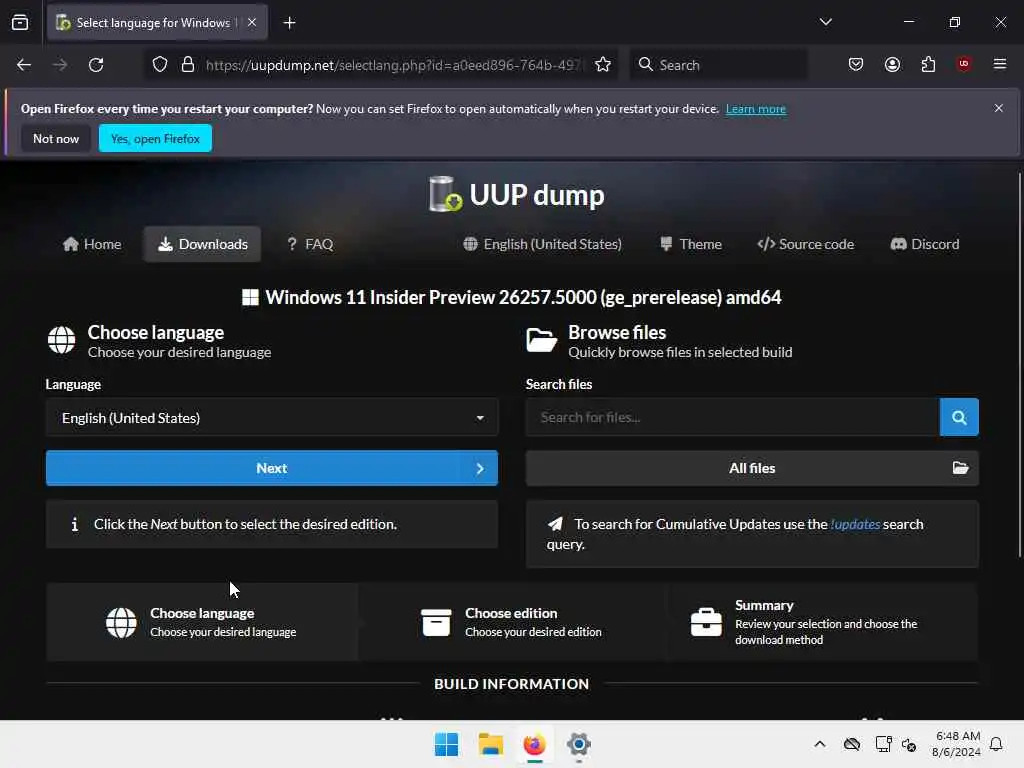Select the Choose edition step
Screen dimensions: 1024x768
[x=512, y=622]
